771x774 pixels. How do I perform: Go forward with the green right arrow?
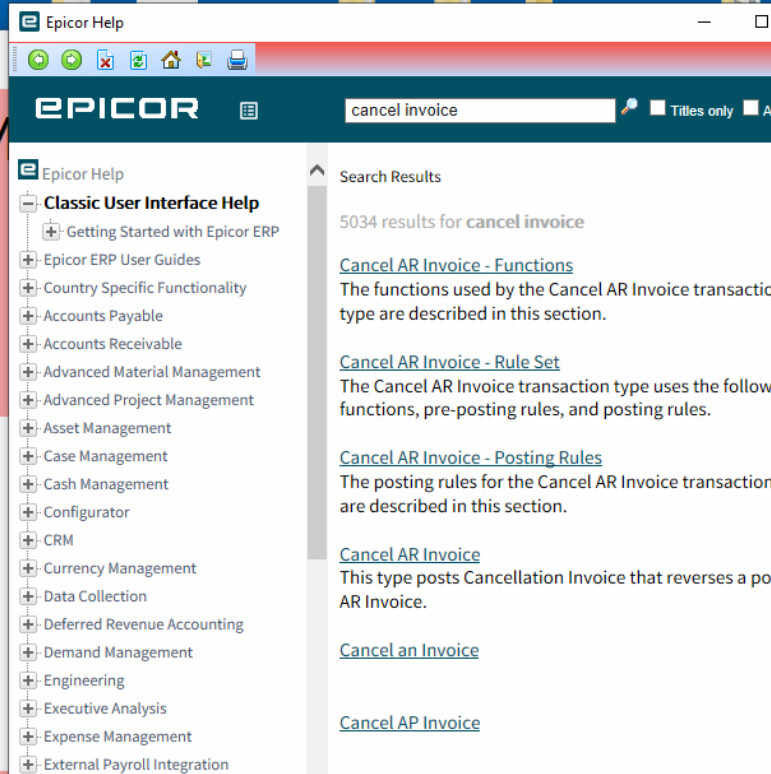coord(71,60)
